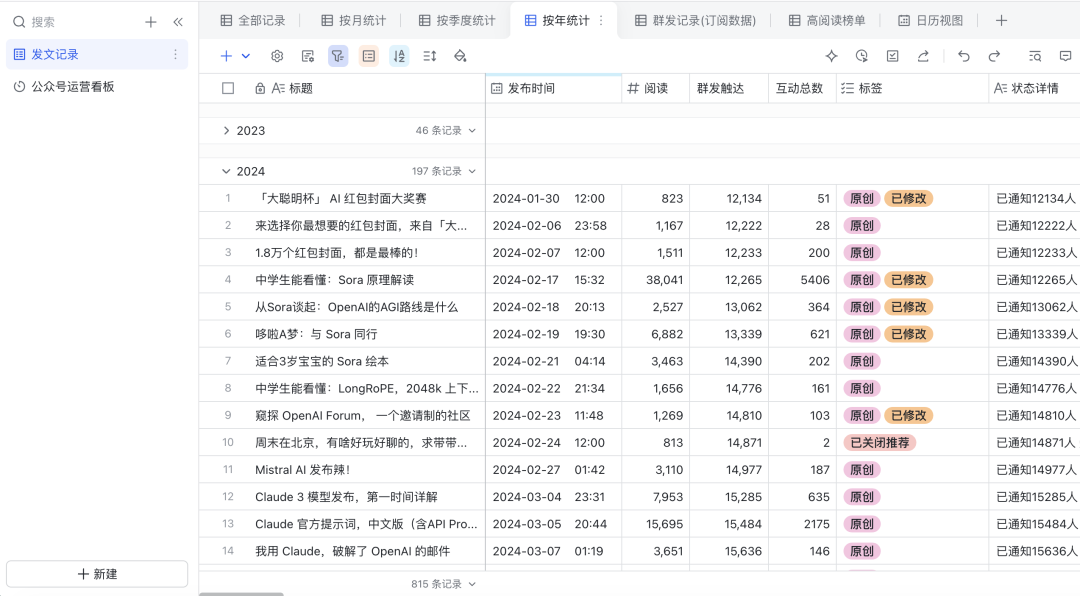Open the paint bucket fill color icon

460,56
